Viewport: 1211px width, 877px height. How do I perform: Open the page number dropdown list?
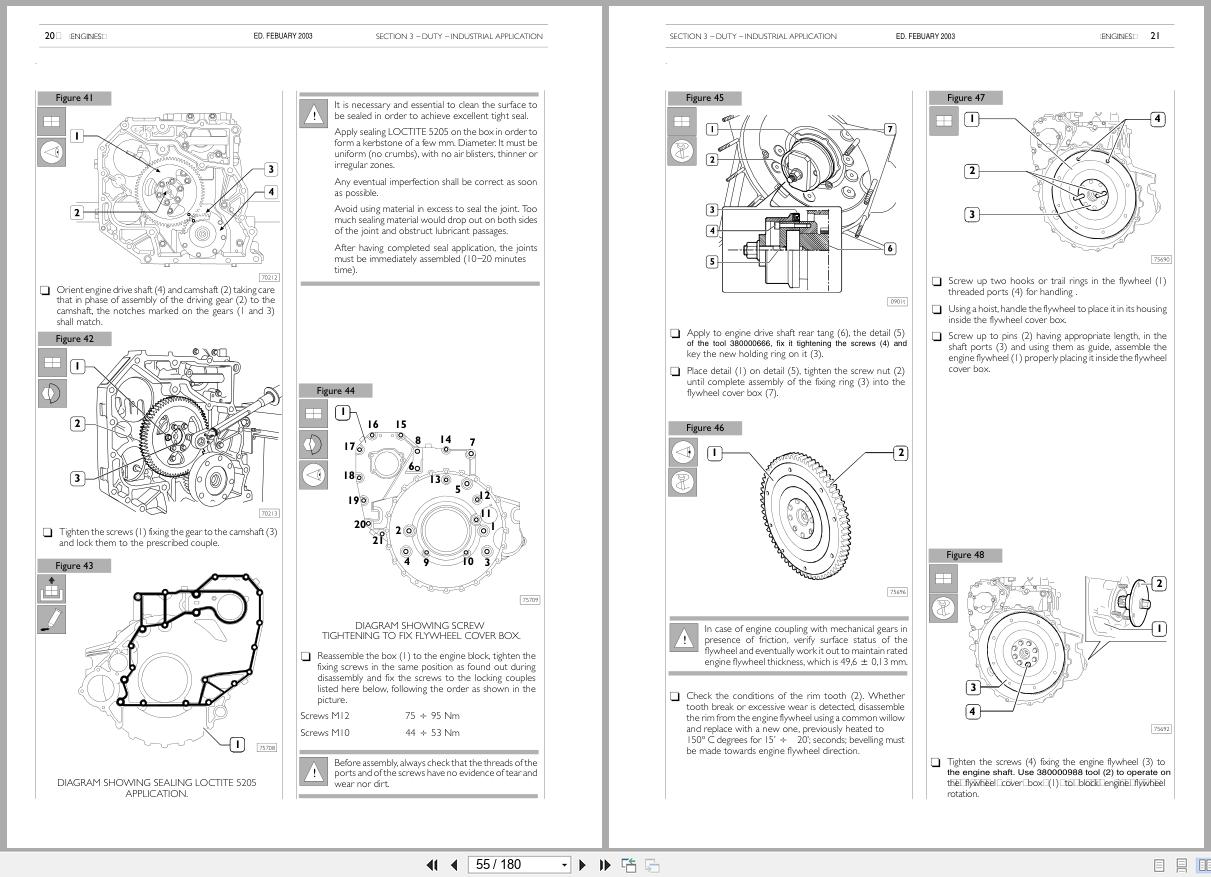pyautogui.click(x=564, y=864)
